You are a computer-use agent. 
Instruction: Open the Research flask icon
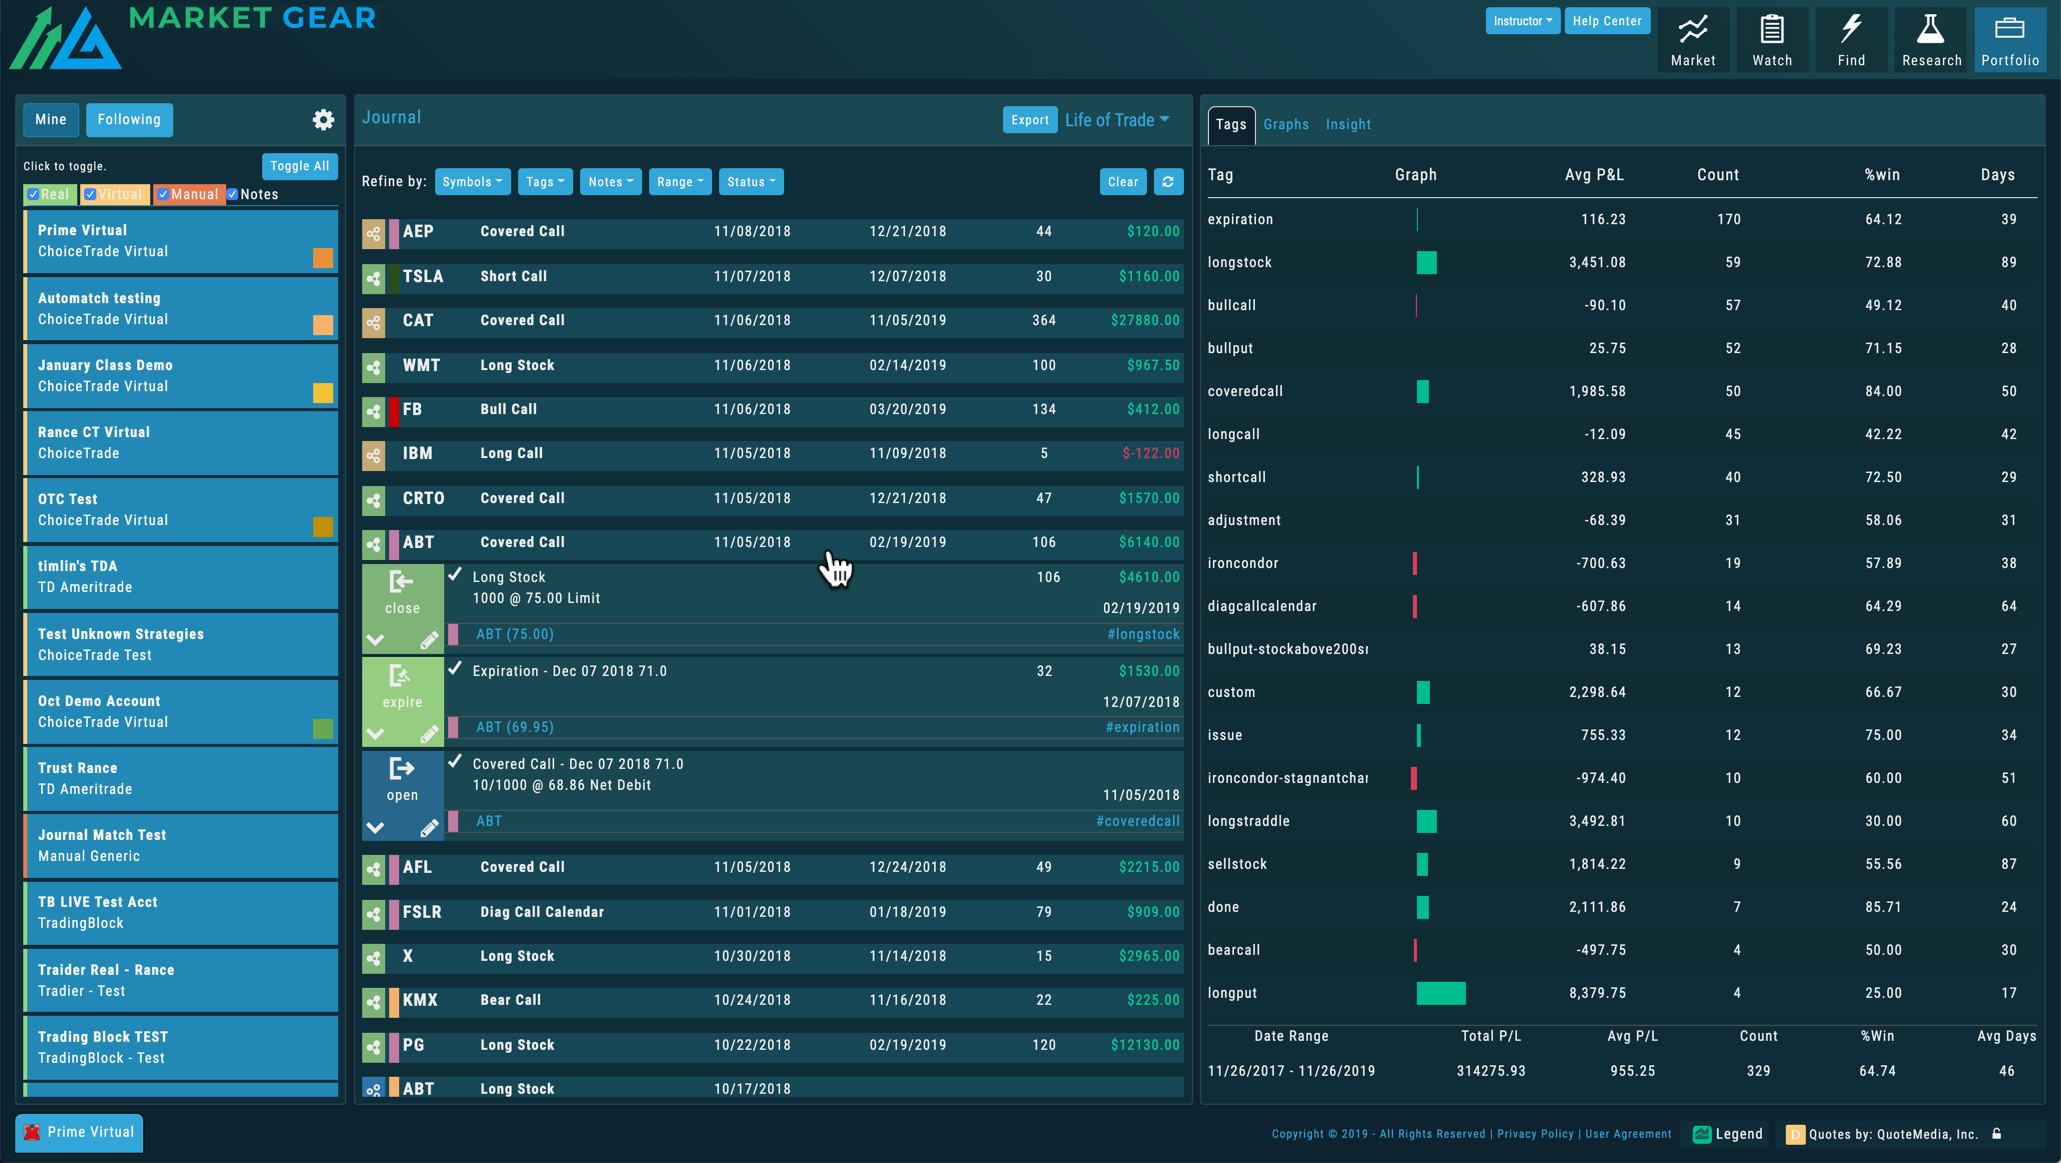(1930, 39)
